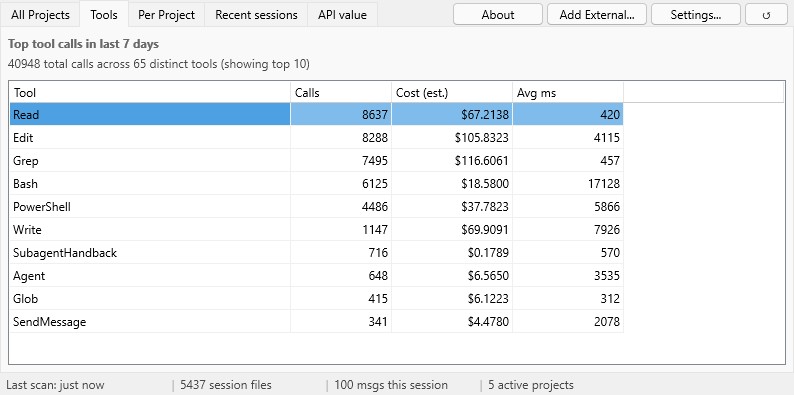Click cost cell $6.1223

coord(488,298)
